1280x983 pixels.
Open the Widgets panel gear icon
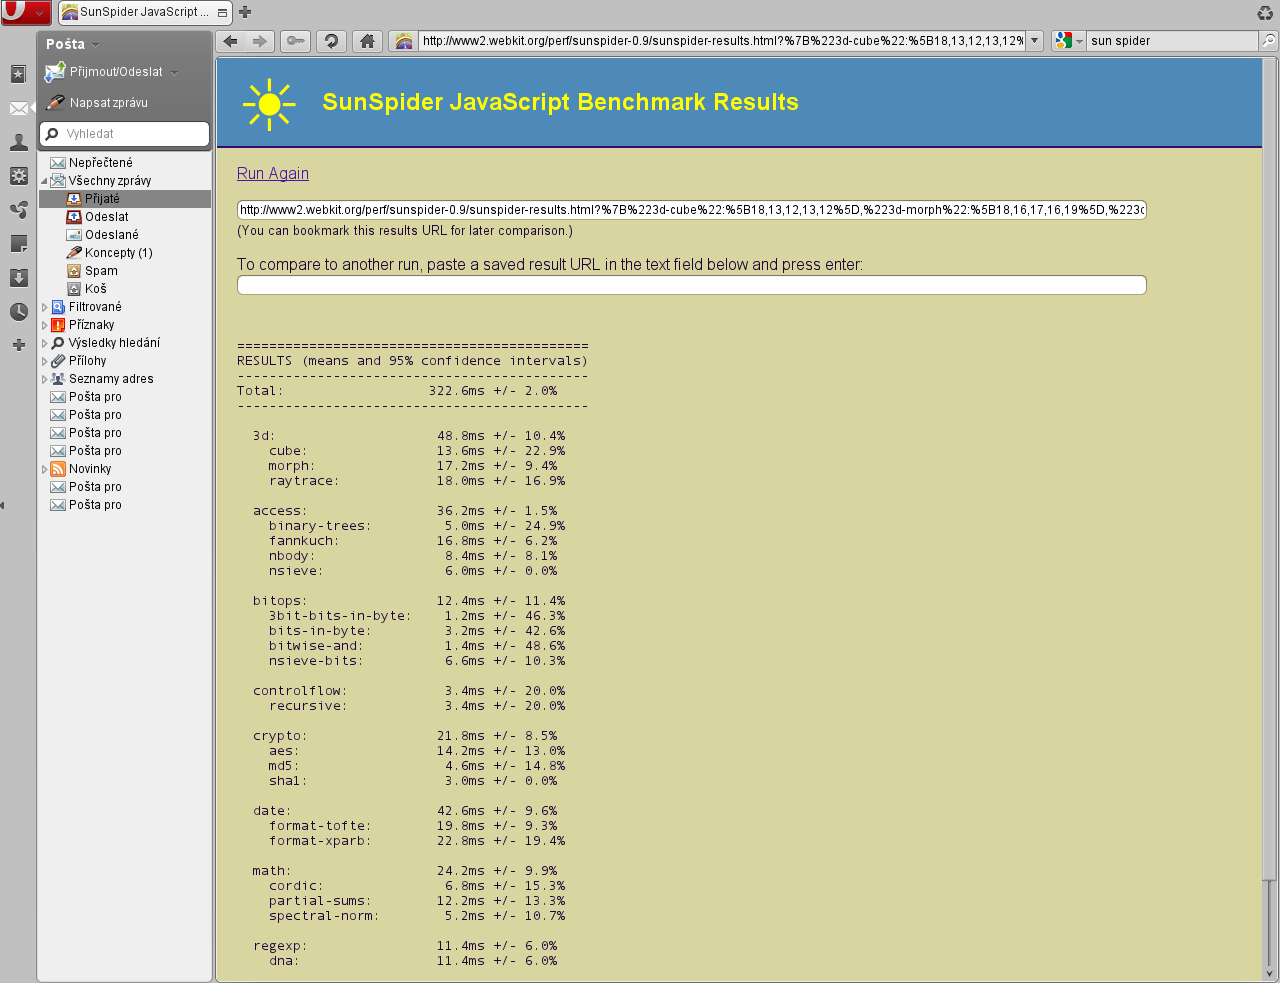click(18, 176)
